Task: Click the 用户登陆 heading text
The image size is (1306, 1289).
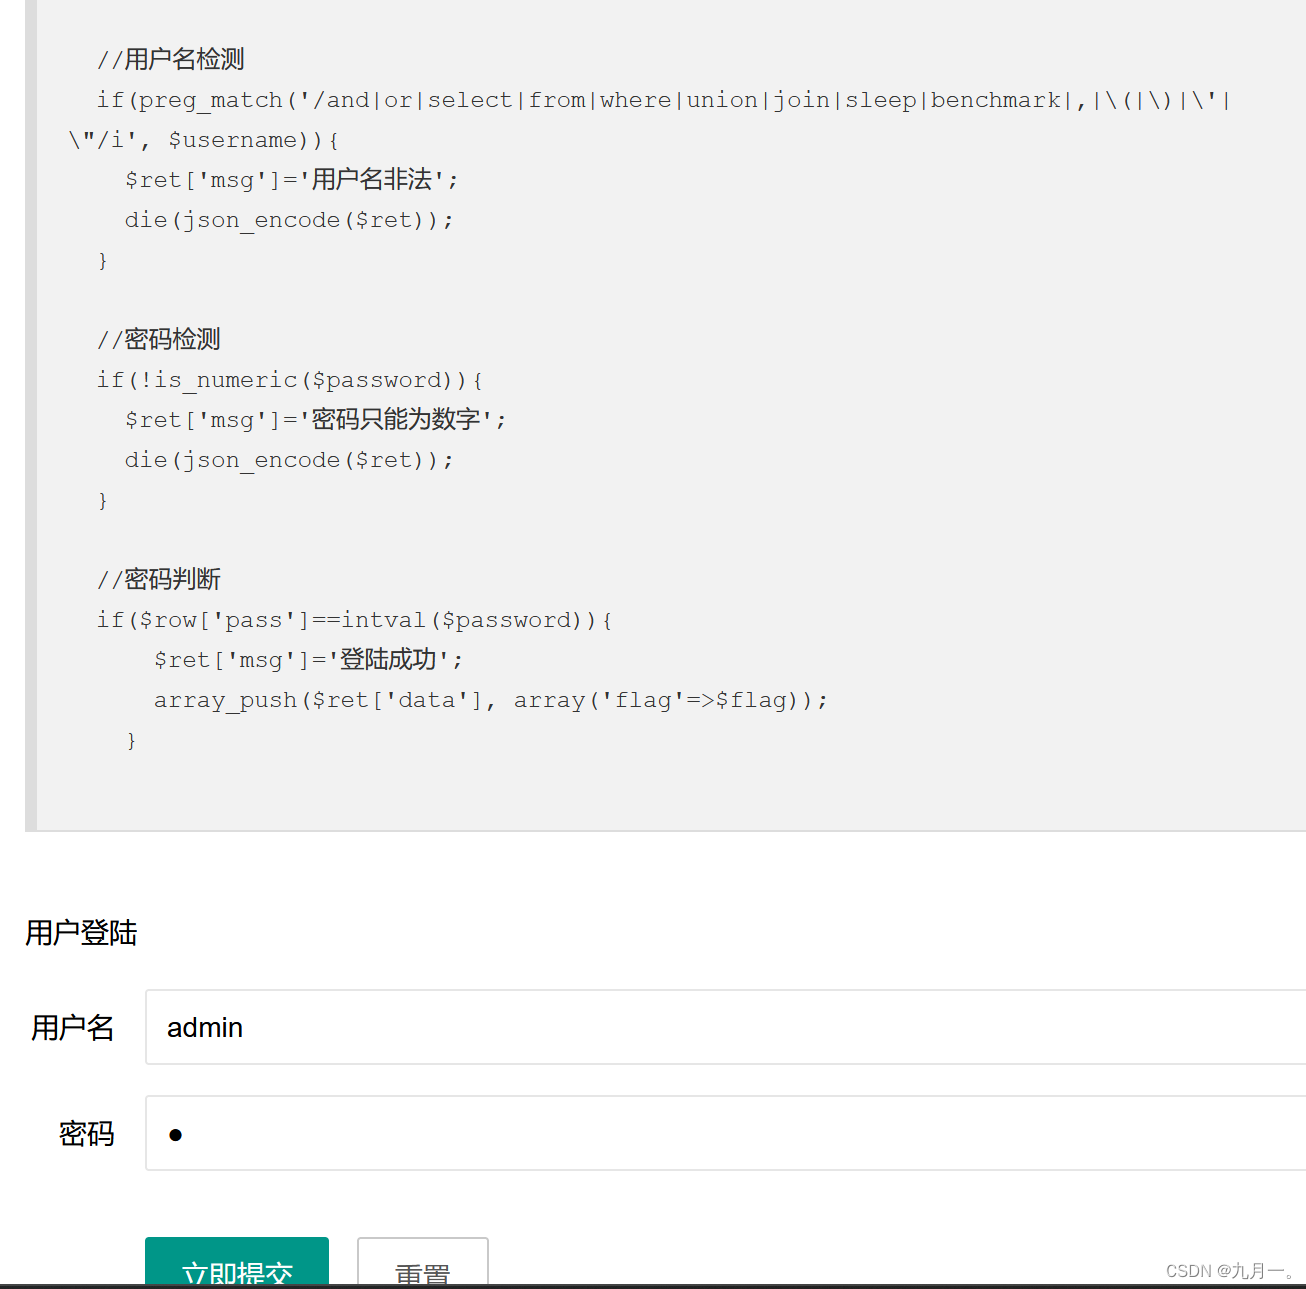Action: pyautogui.click(x=81, y=933)
